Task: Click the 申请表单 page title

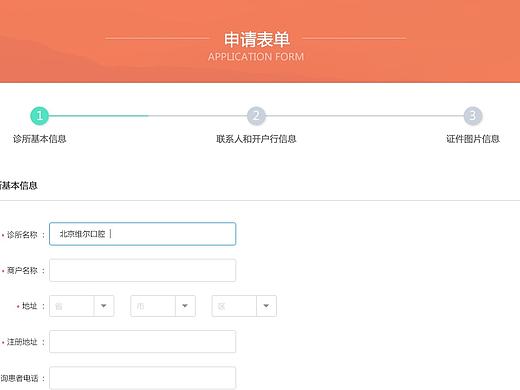Action: [256, 39]
